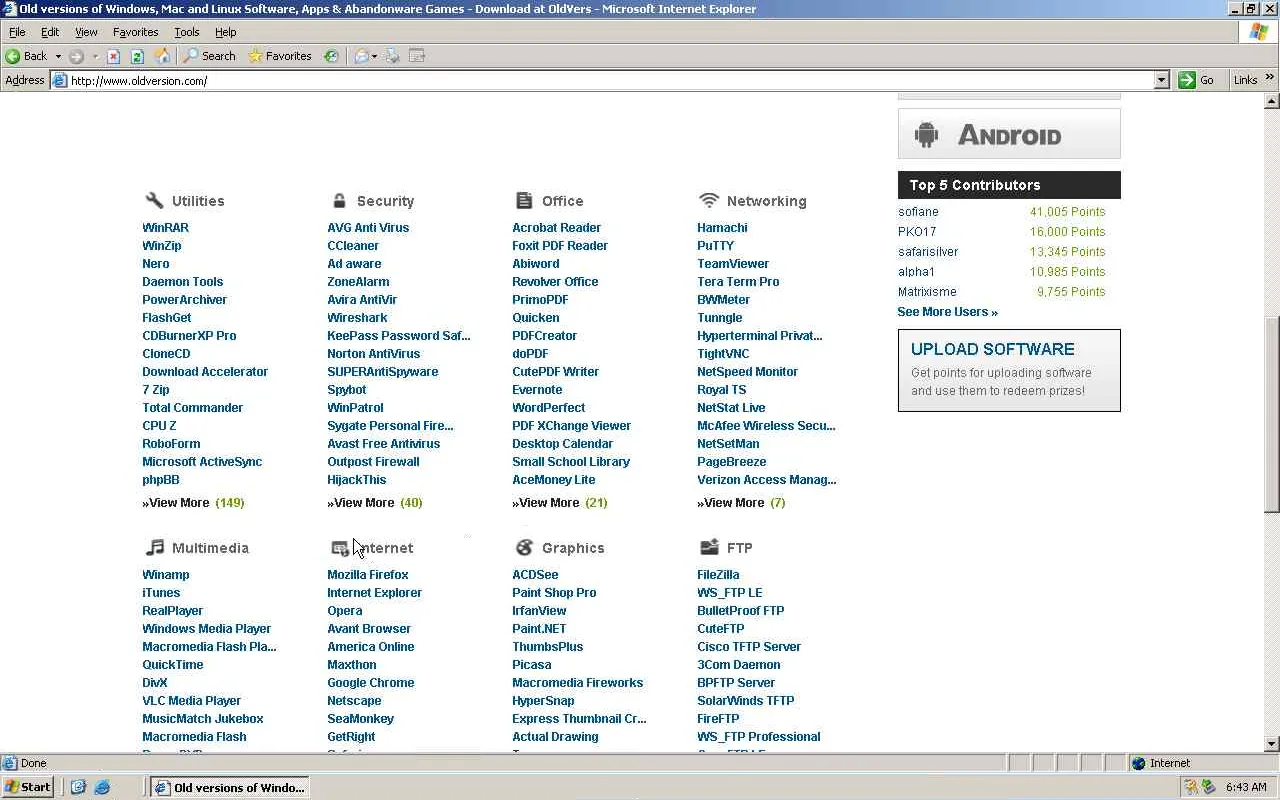1280x800 pixels.
Task: Open the FileZilla link
Action: 718,574
